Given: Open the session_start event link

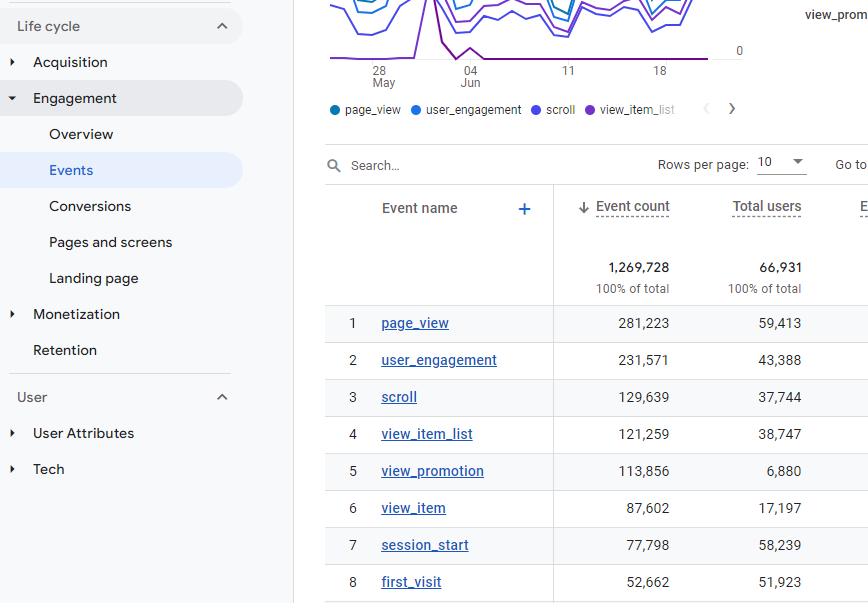Looking at the screenshot, I should tap(425, 545).
